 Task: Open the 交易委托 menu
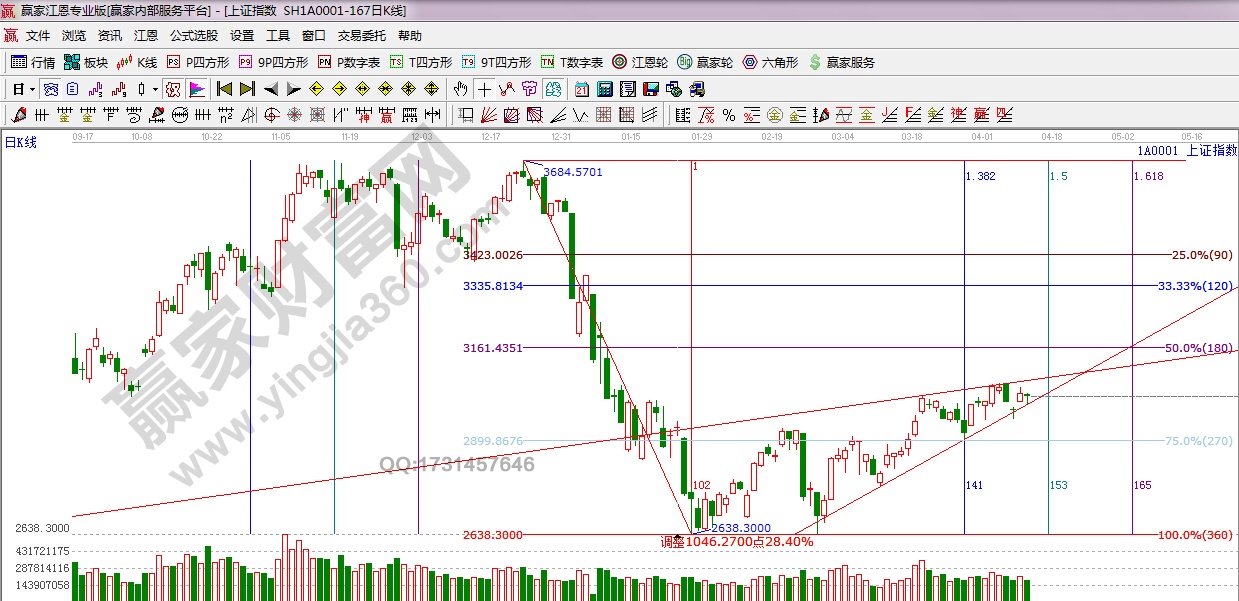click(x=361, y=35)
